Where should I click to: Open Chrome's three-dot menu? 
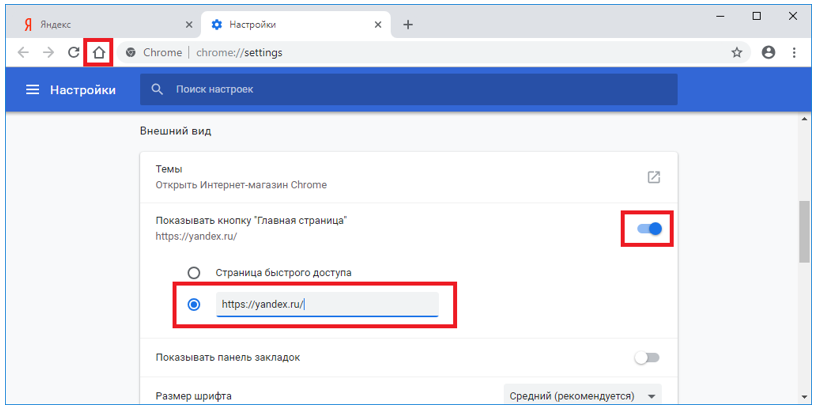click(x=793, y=52)
